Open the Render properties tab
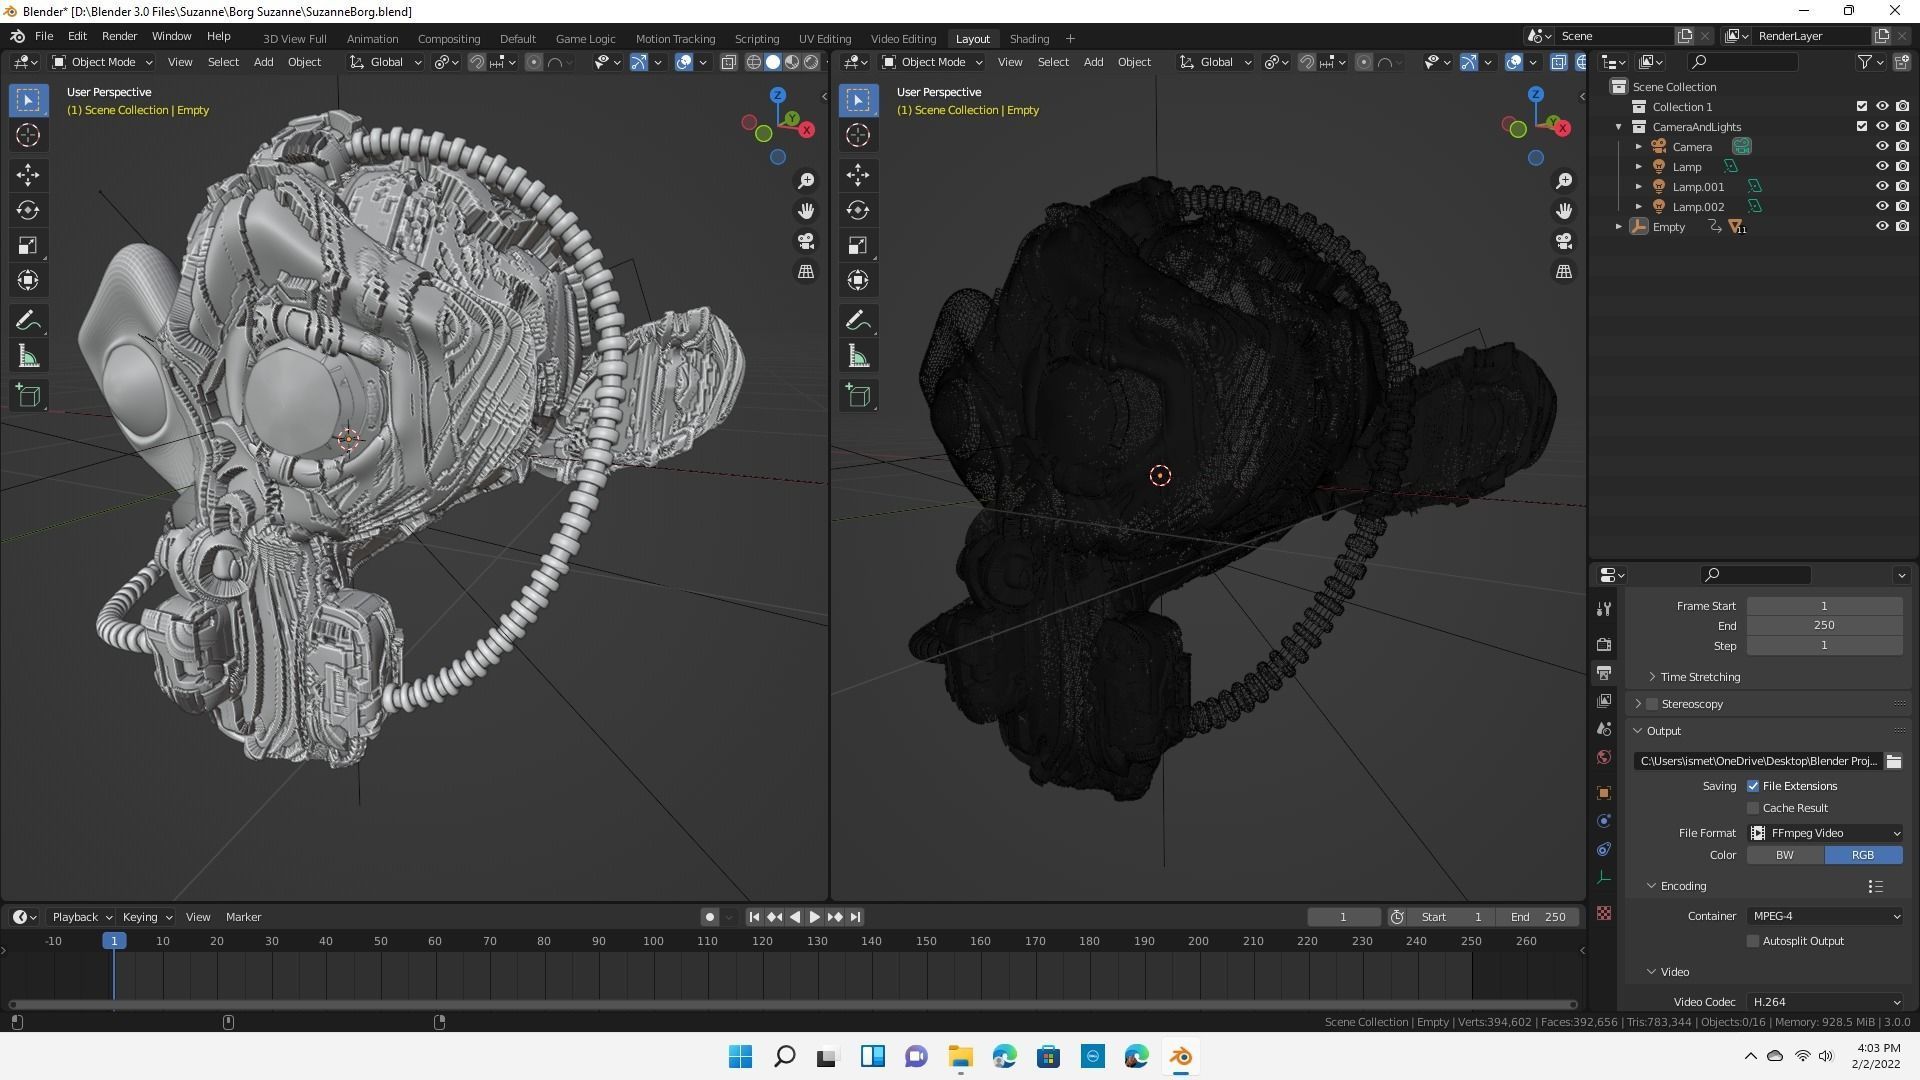 point(1604,645)
